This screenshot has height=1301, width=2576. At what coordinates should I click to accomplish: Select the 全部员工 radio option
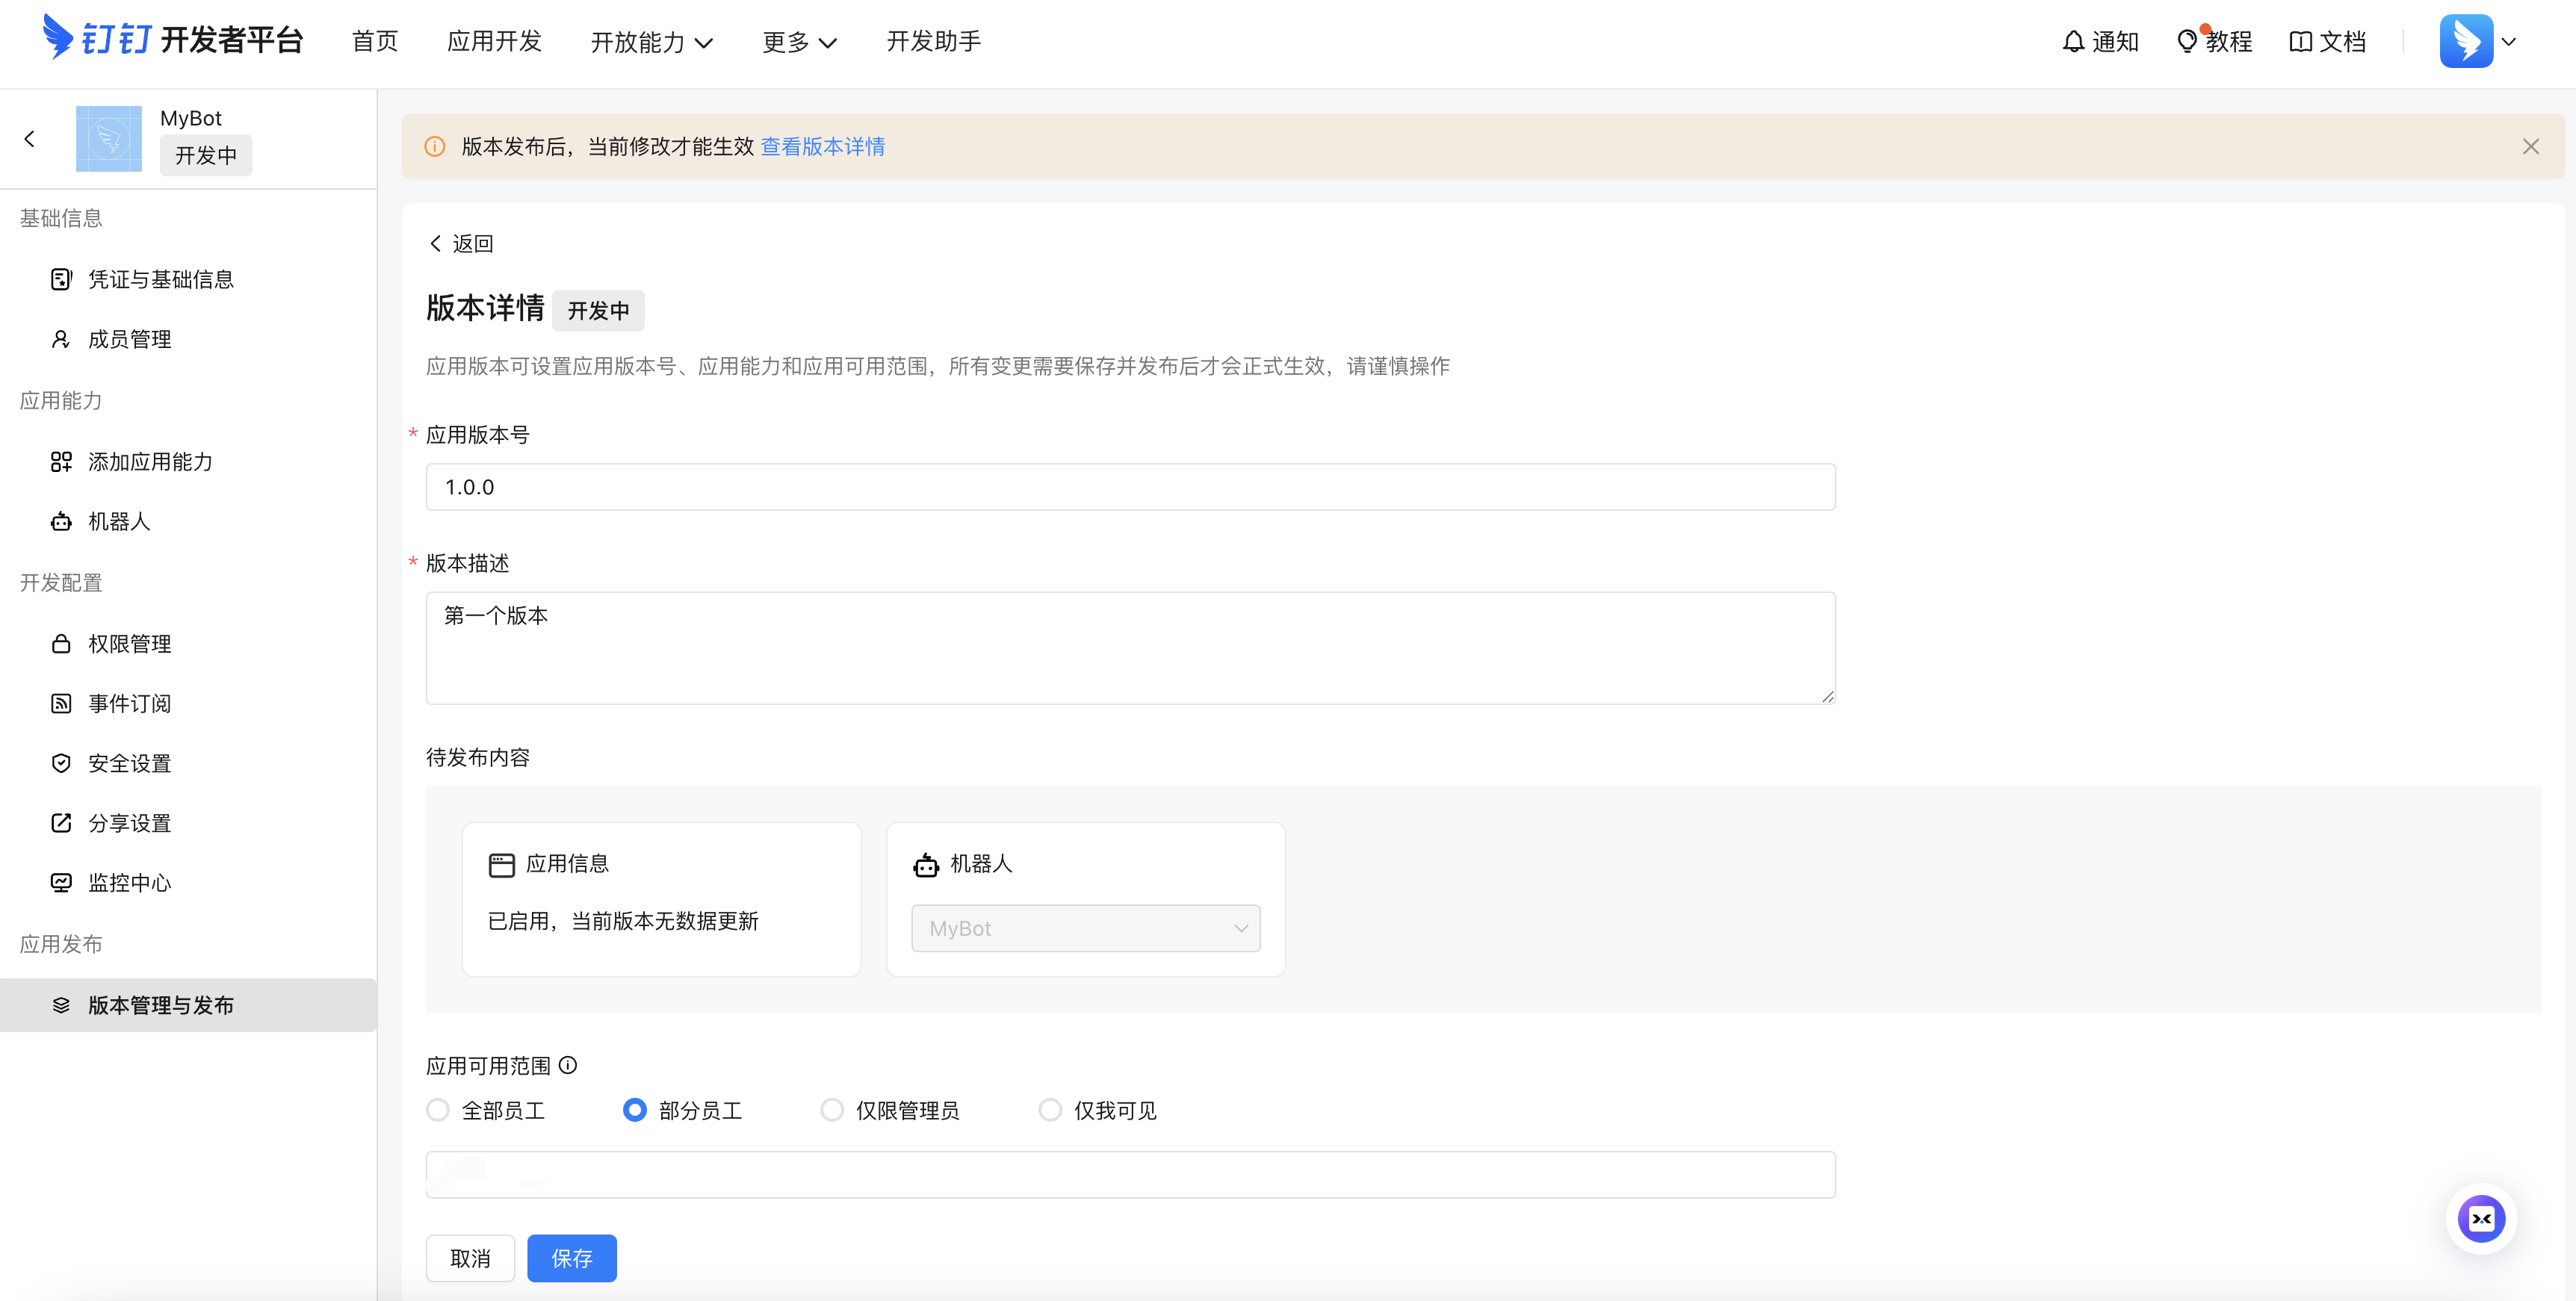point(438,1110)
